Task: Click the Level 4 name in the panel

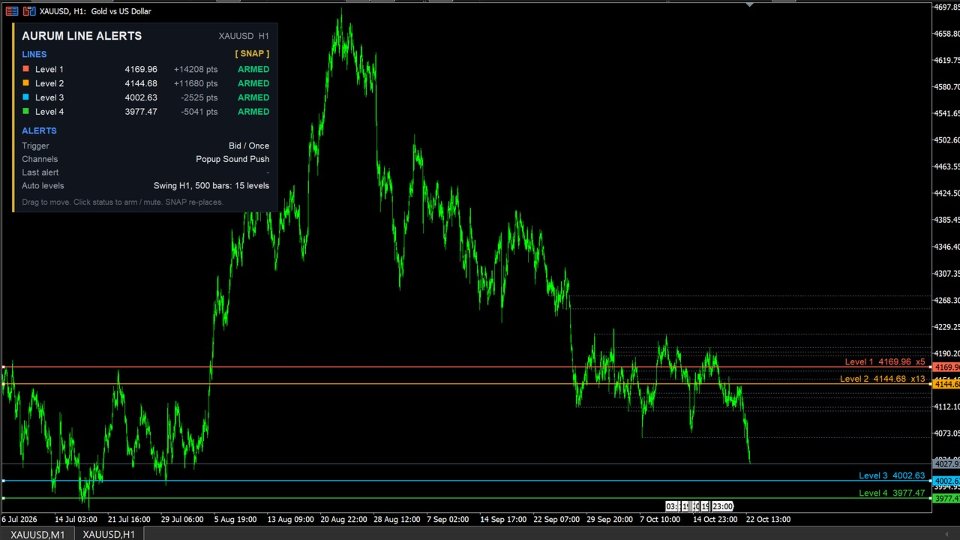Action: click(50, 111)
